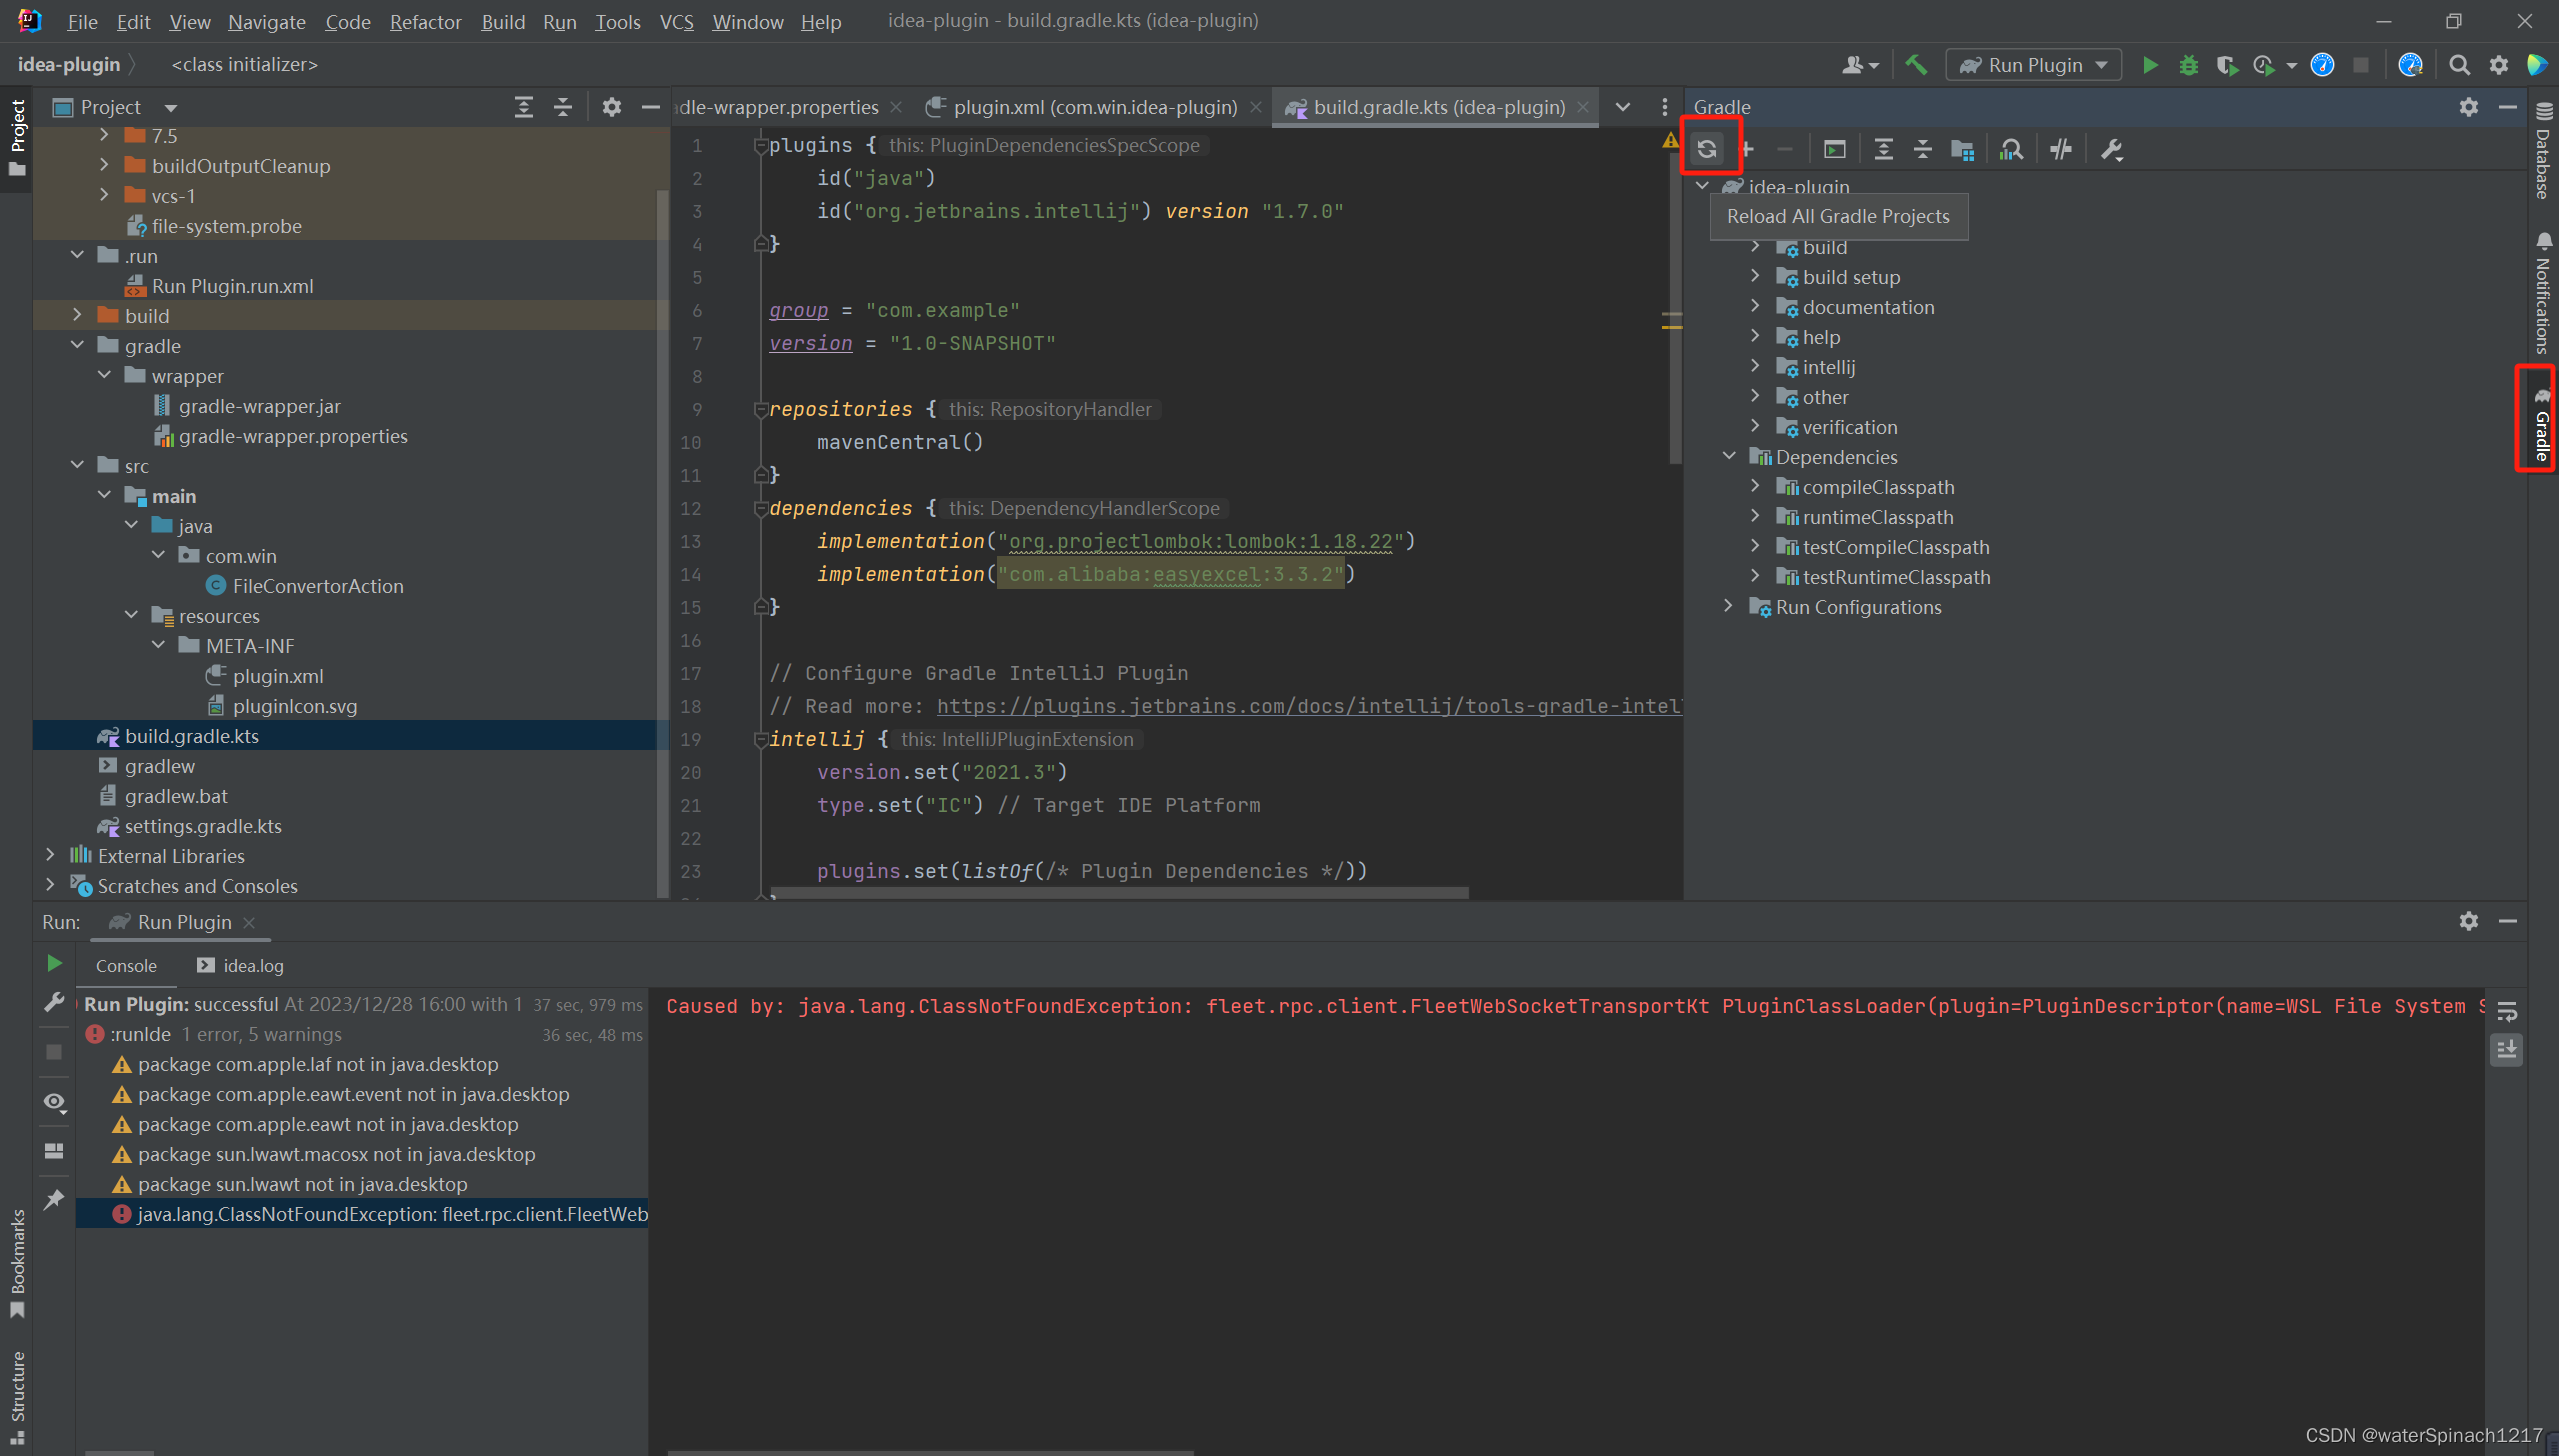Expand Scratches and Consoles node
This screenshot has width=2559, height=1456.
pyautogui.click(x=50, y=885)
